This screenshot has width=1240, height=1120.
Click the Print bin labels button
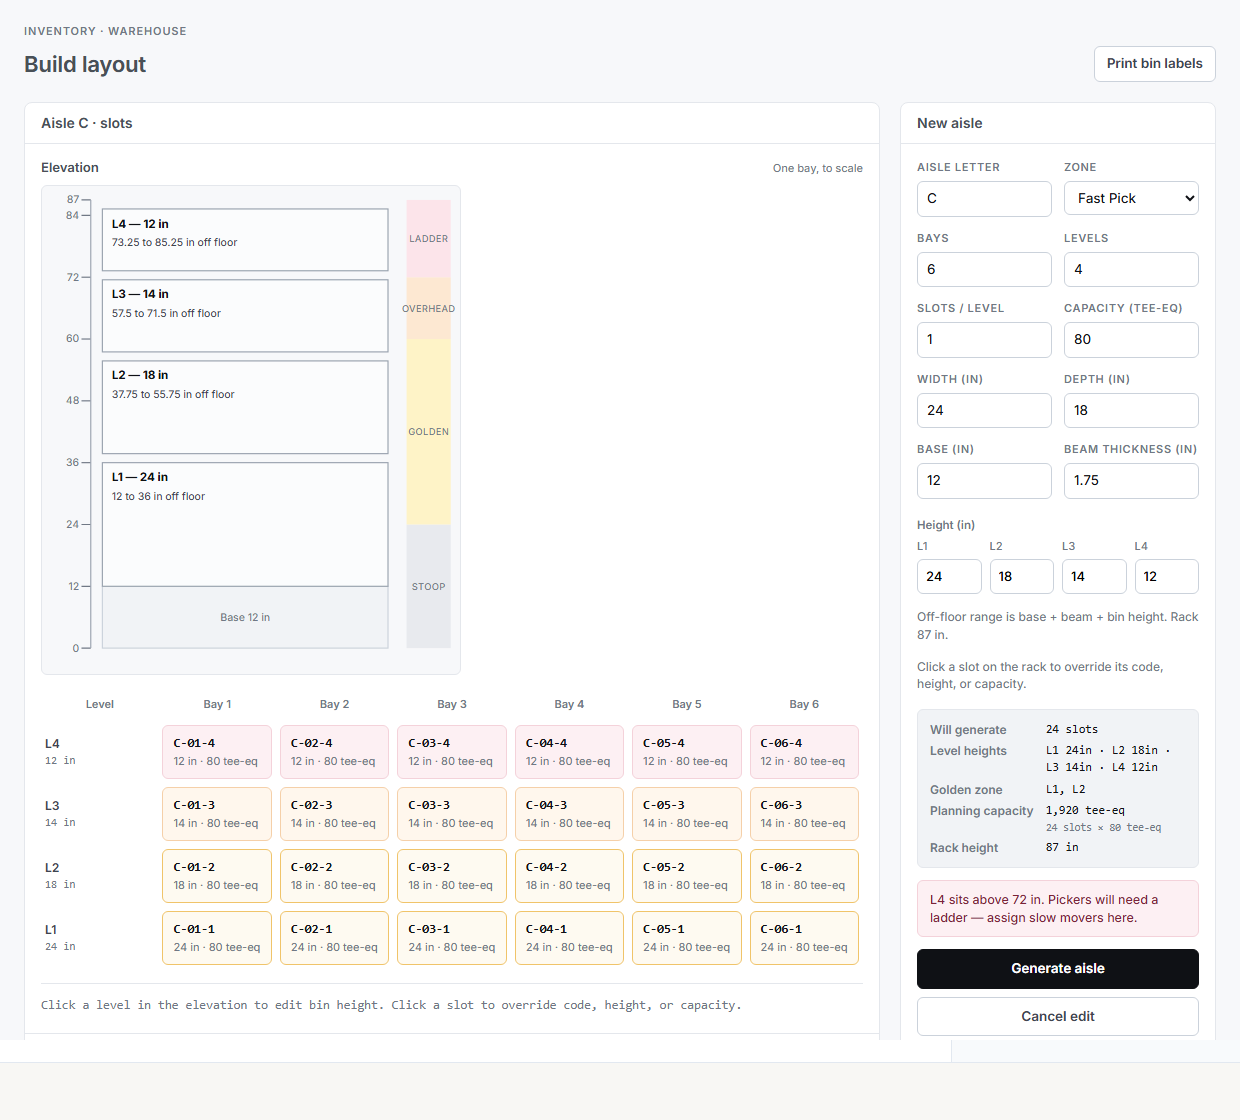click(1155, 64)
